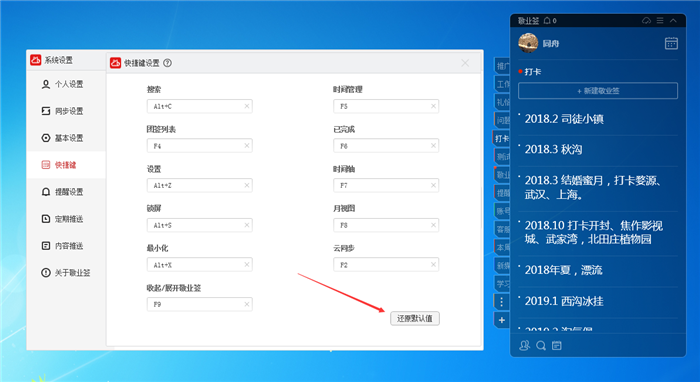Click into the 团签列表 F4 shortcut input
This screenshot has height=382, width=700.
coord(200,146)
